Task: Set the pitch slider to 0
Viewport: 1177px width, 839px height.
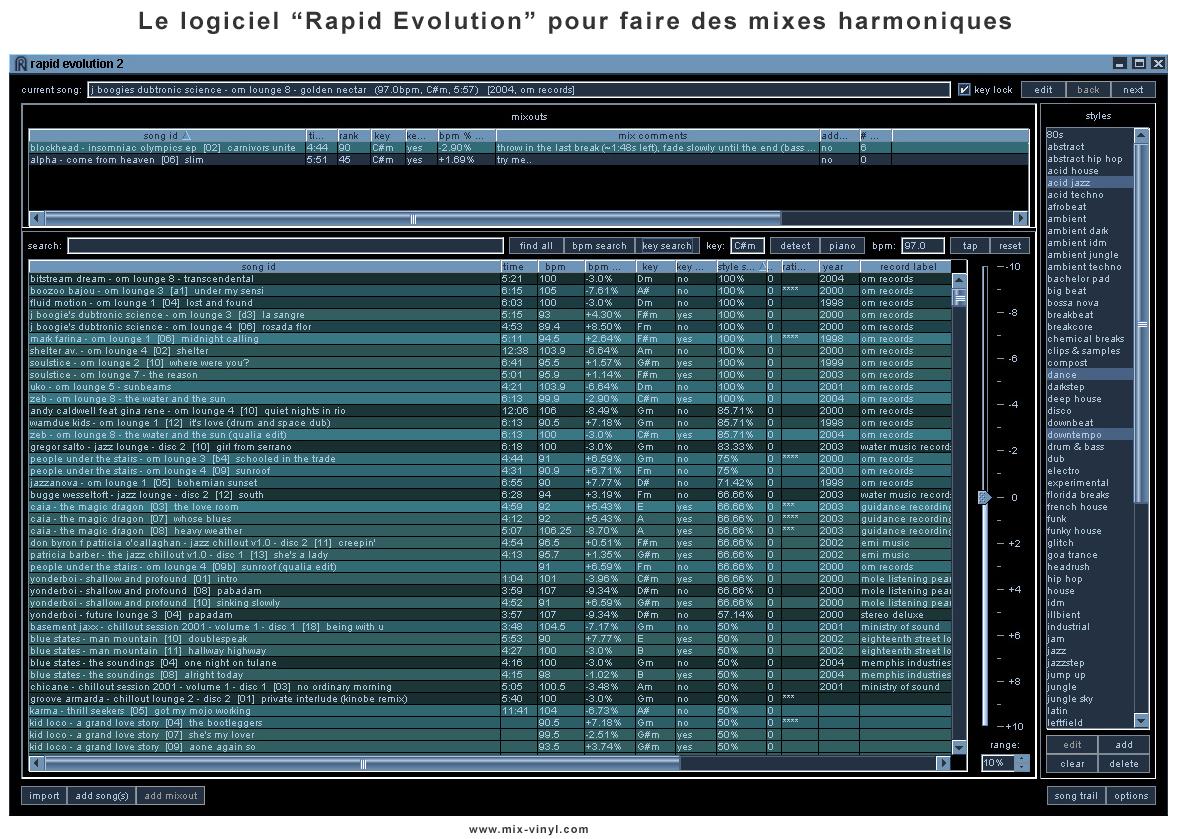Action: [984, 495]
